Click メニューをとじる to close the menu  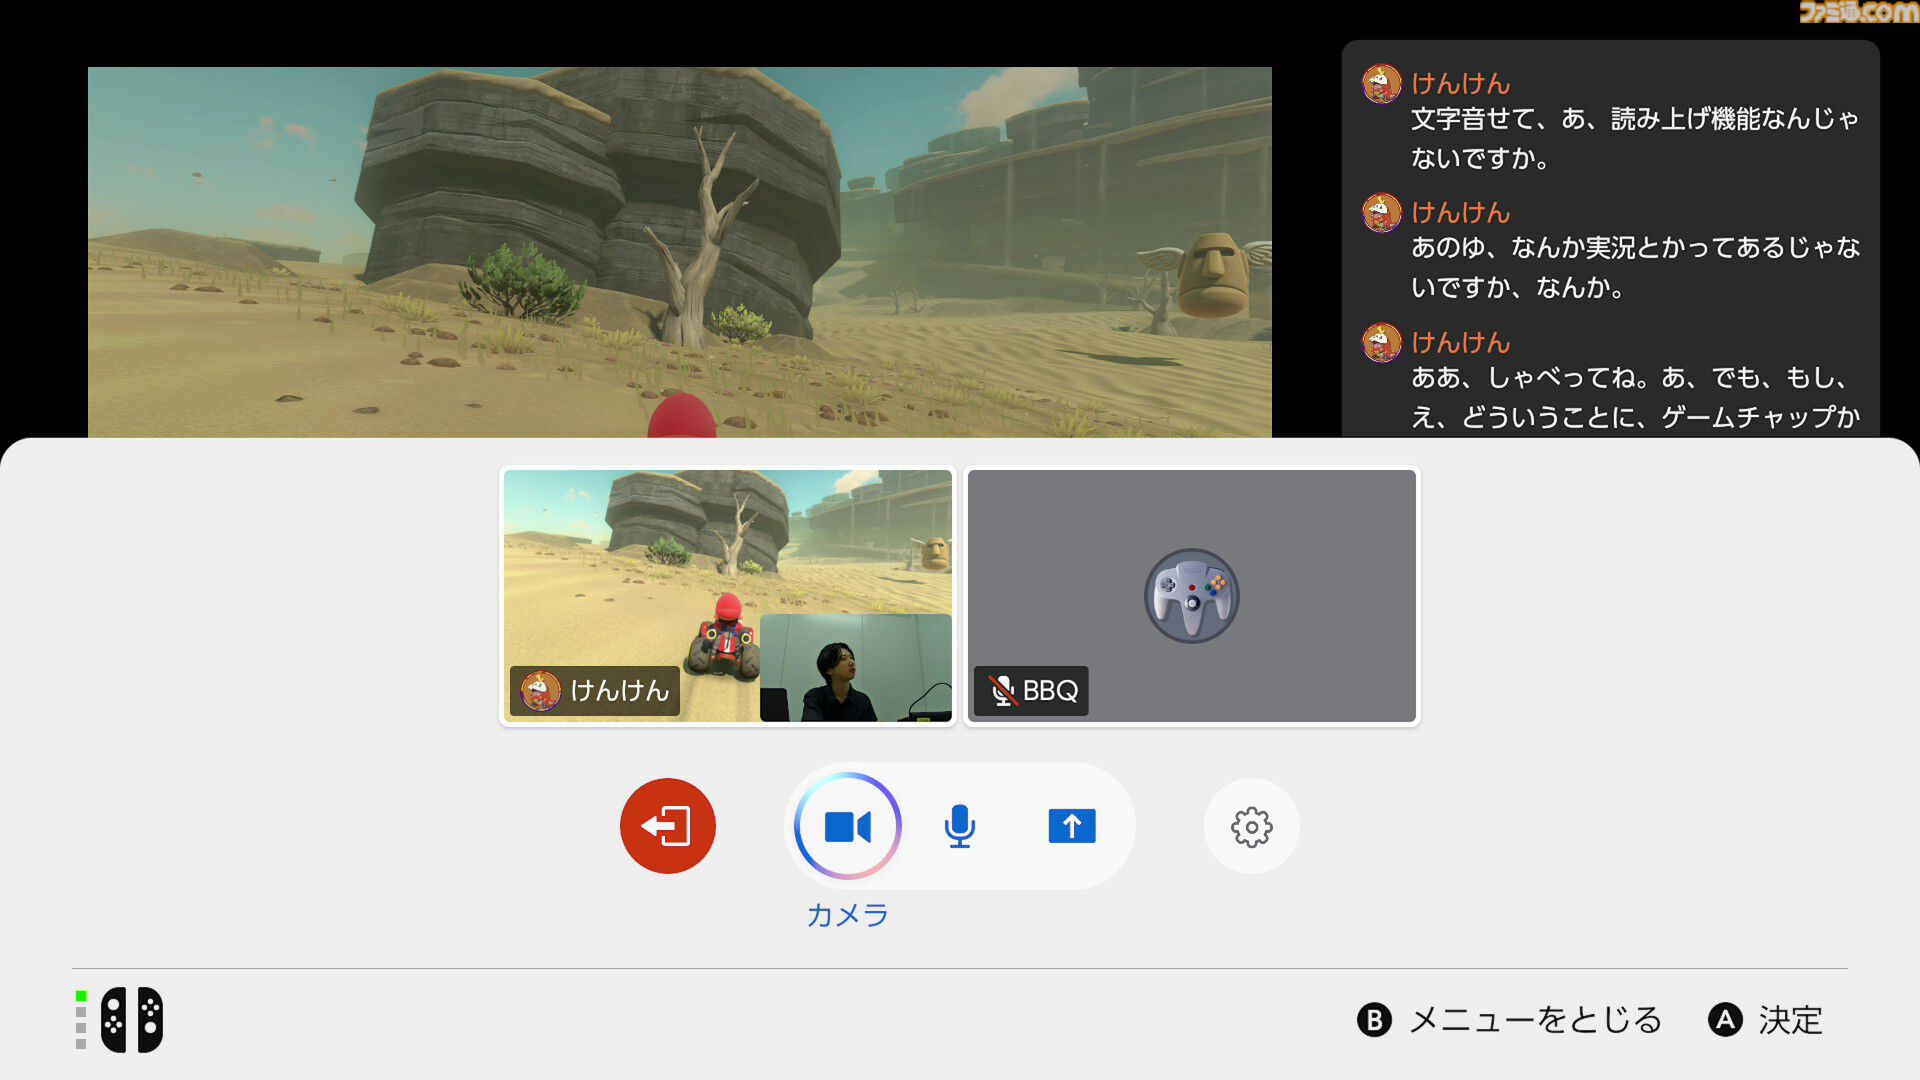point(1535,1020)
